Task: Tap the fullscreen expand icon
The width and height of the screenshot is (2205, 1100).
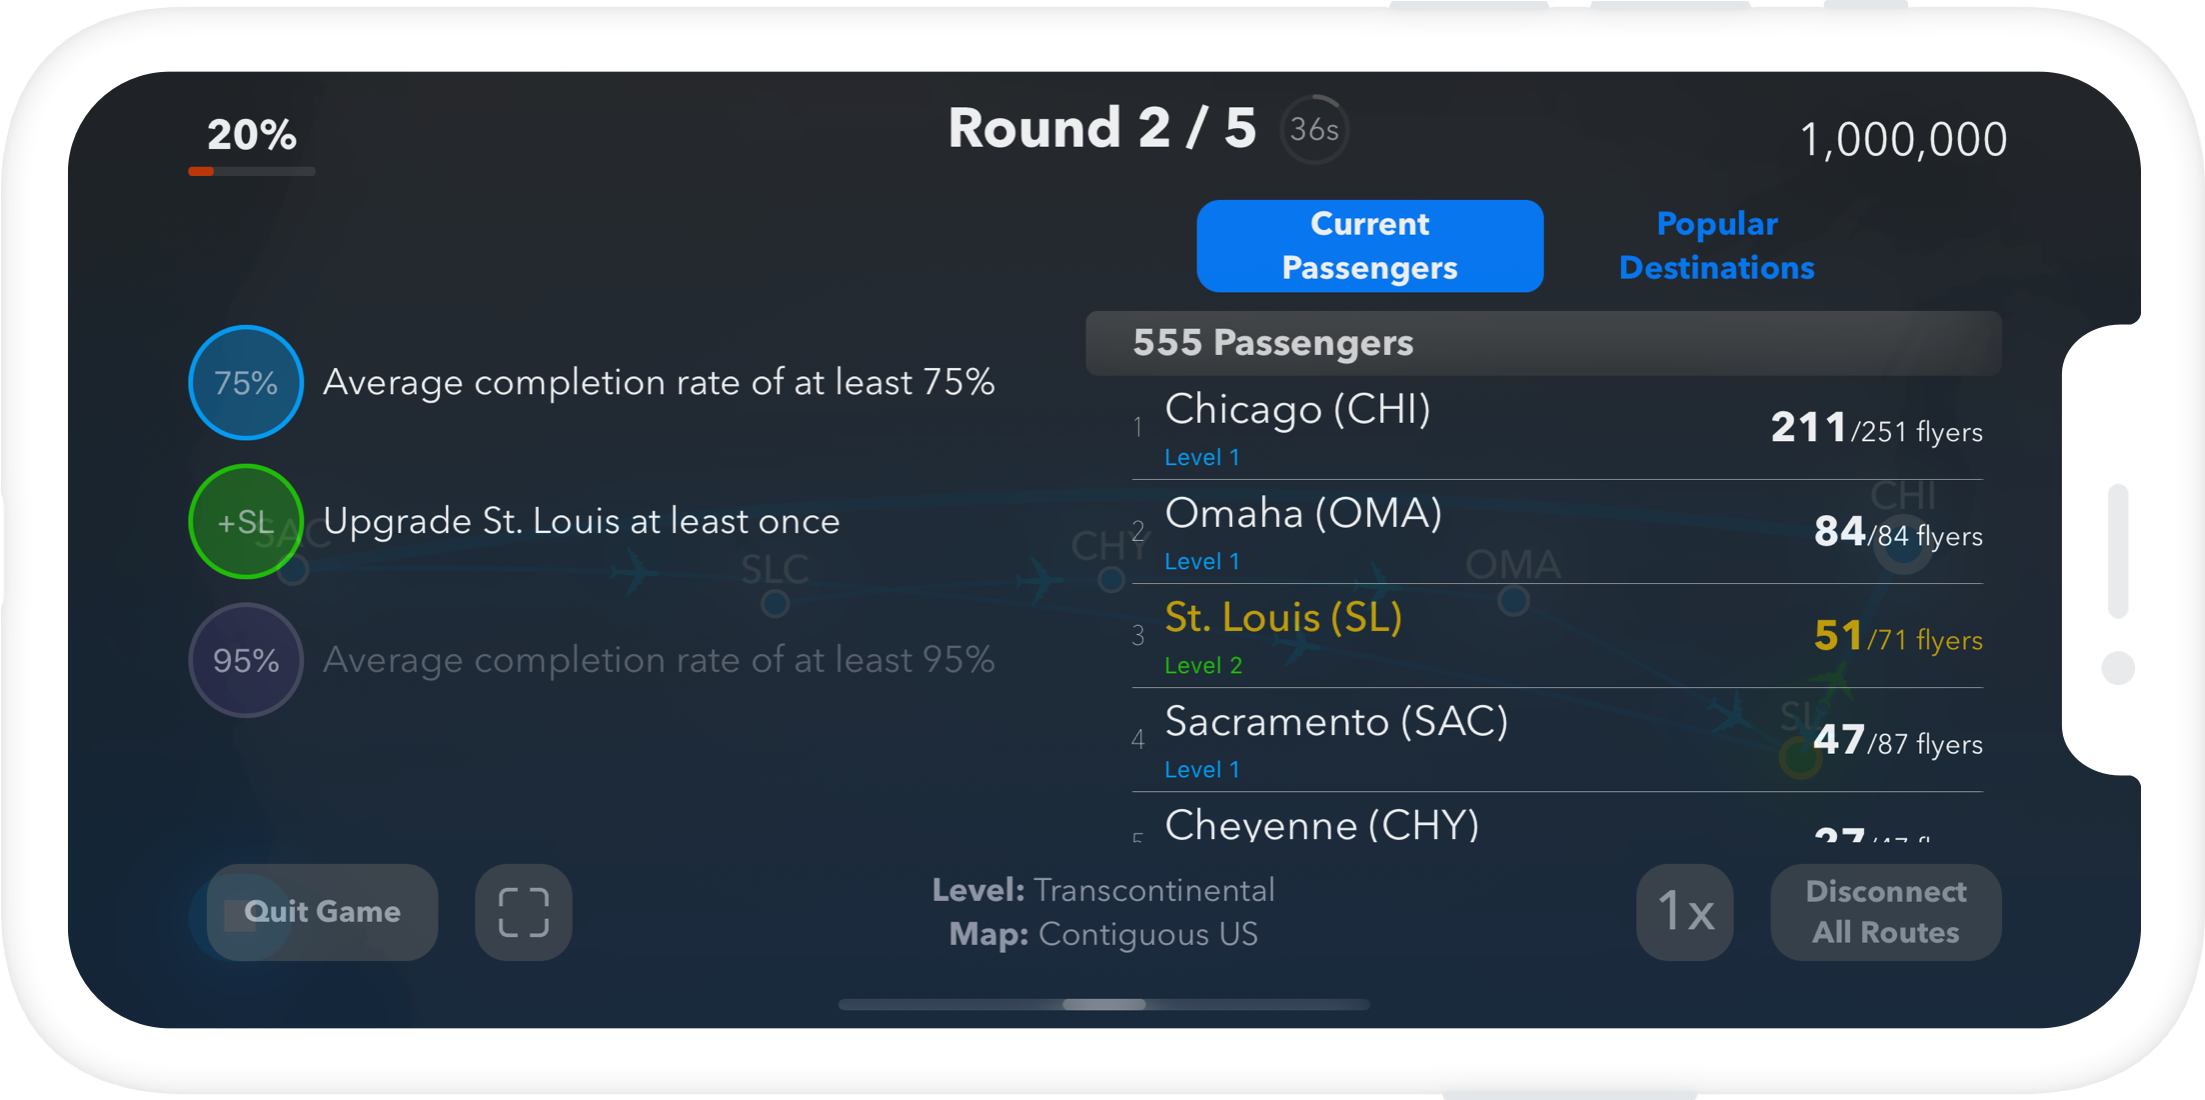Action: 523,912
